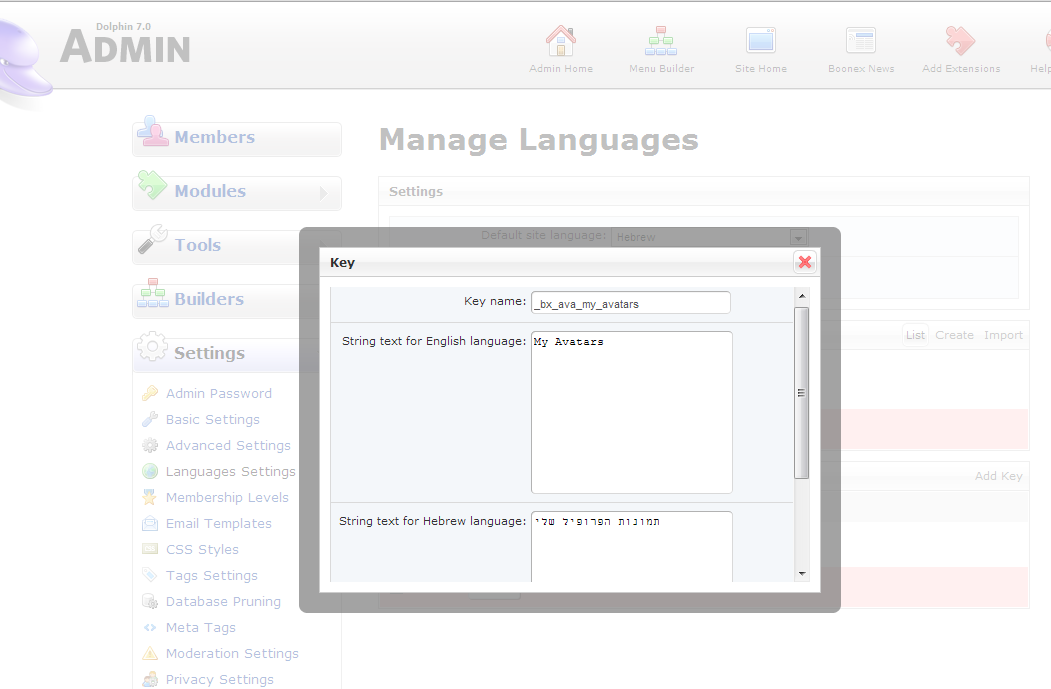Click inside the Key name field
This screenshot has width=1051, height=689.
[x=630, y=303]
